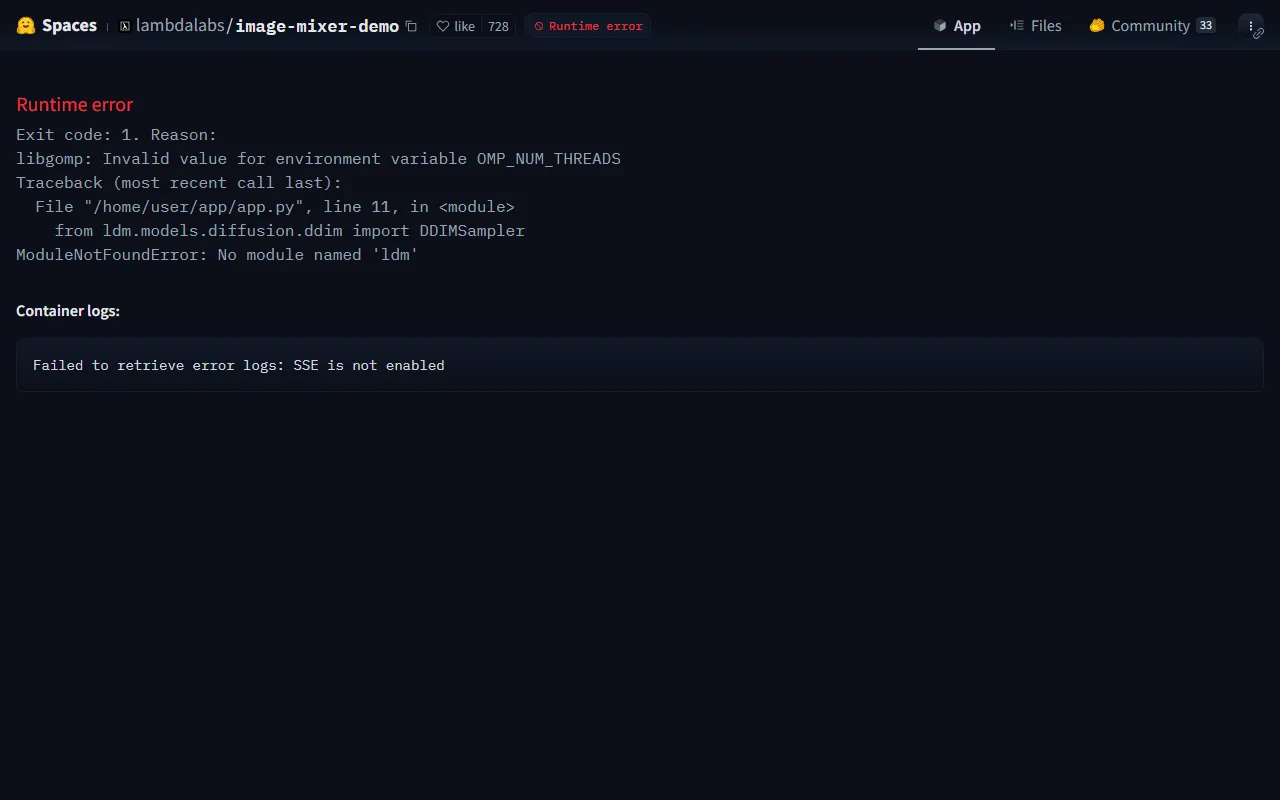Viewport: 1280px width, 800px height.
Task: Click the lambdalabs organization avatar icon
Action: 125,26
